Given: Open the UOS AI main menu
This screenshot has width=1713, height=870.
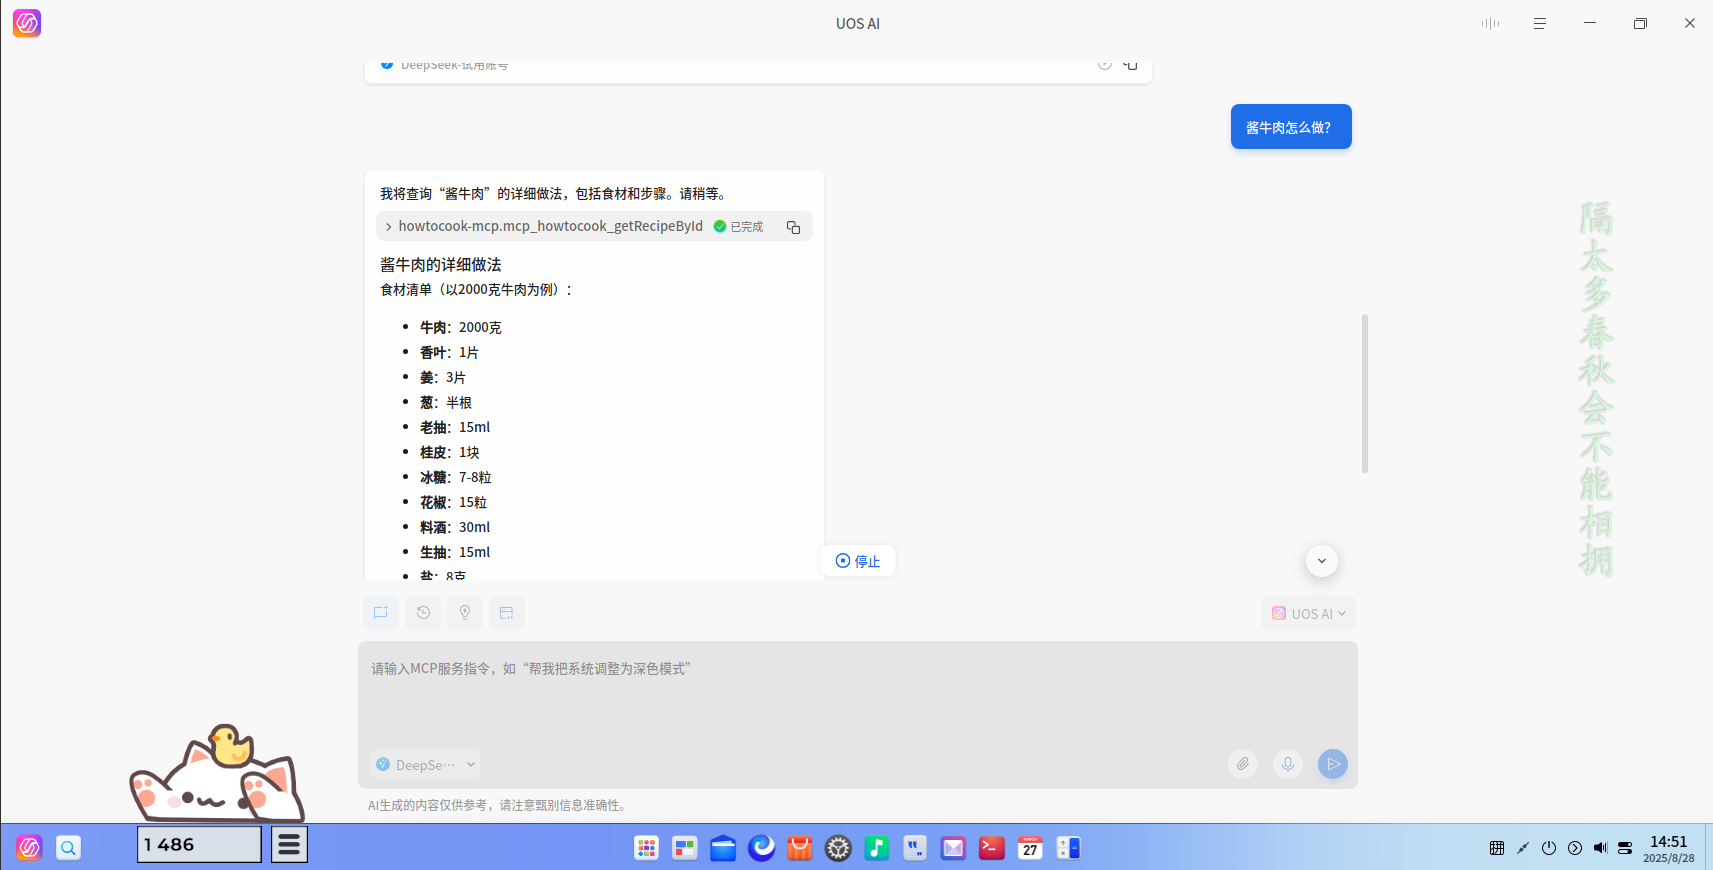Looking at the screenshot, I should pyautogui.click(x=1540, y=23).
